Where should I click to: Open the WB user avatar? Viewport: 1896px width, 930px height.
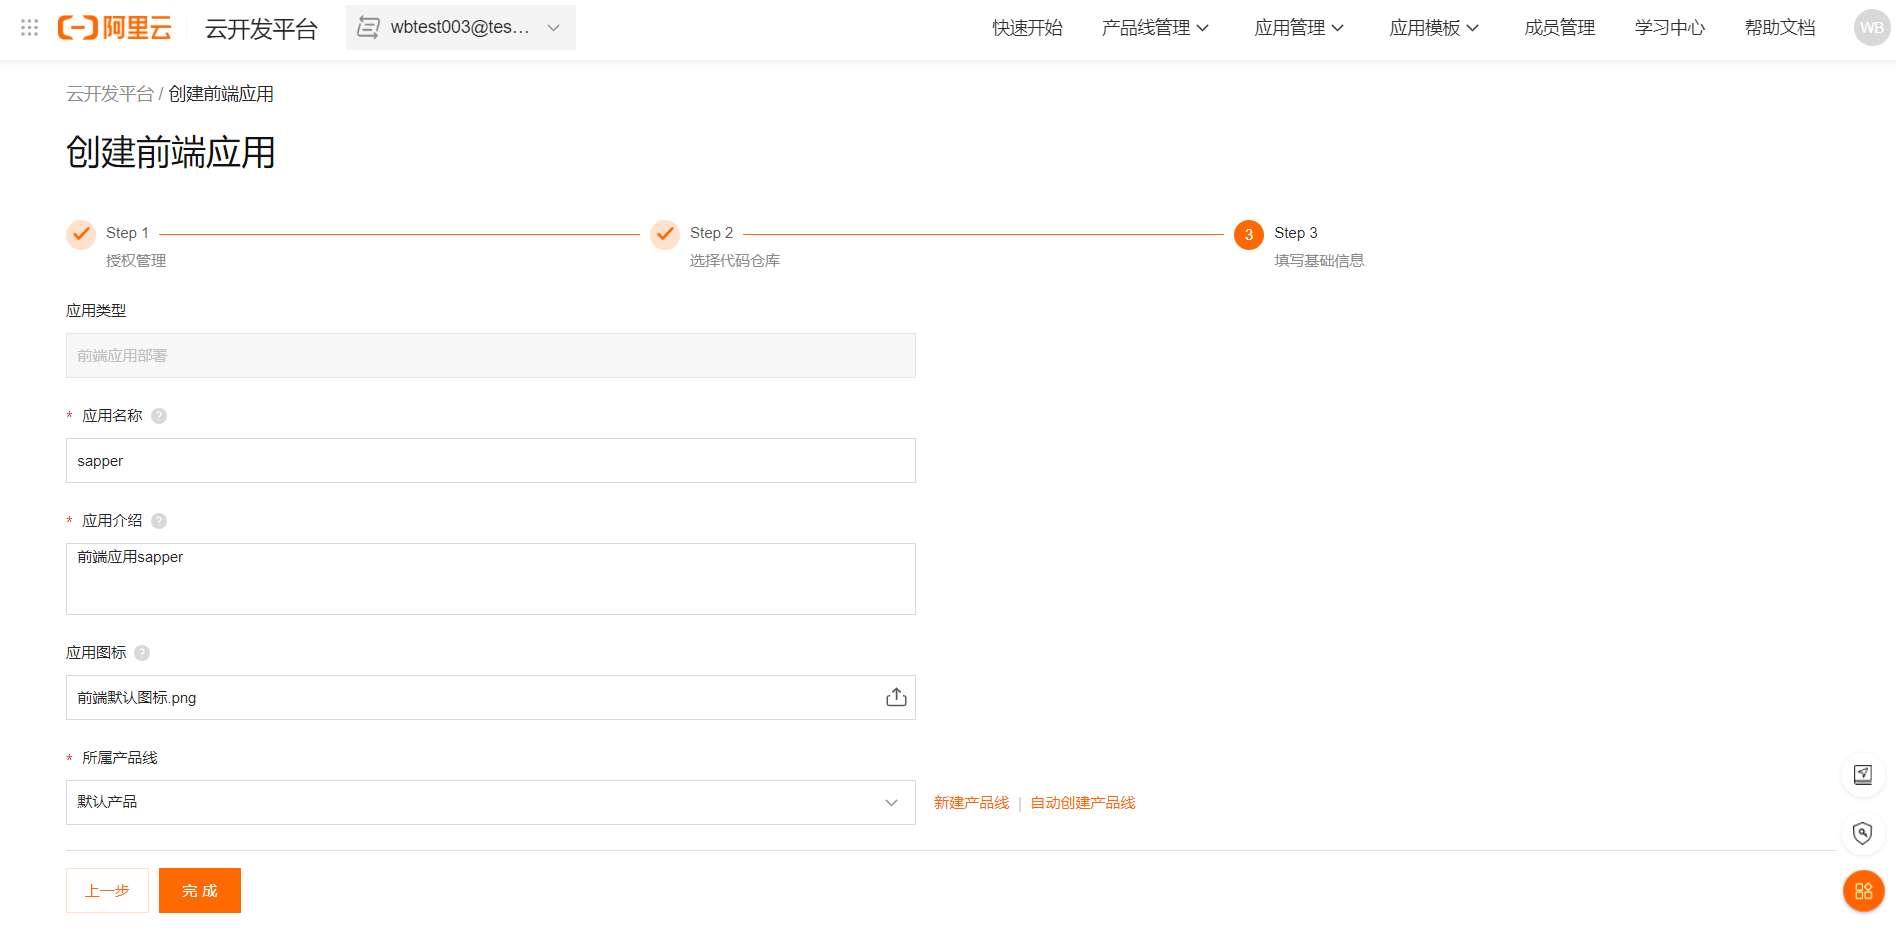point(1871,28)
